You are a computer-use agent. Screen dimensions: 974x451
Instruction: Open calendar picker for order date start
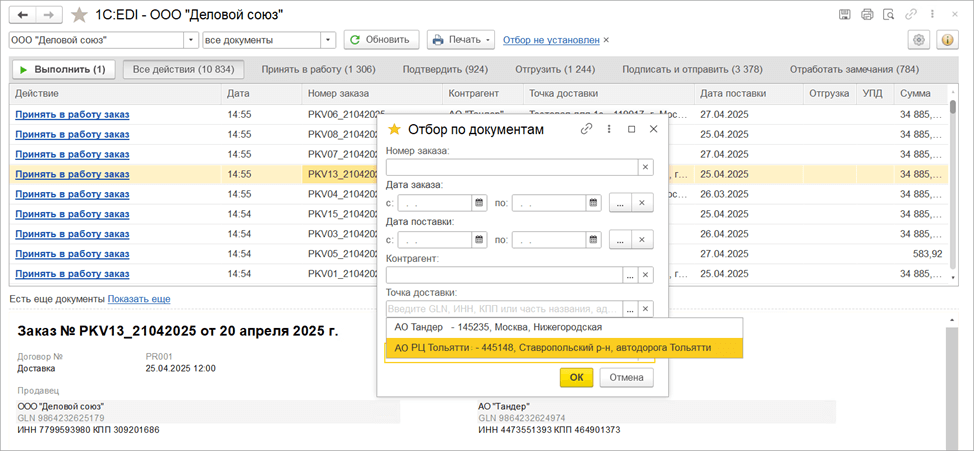(479, 203)
